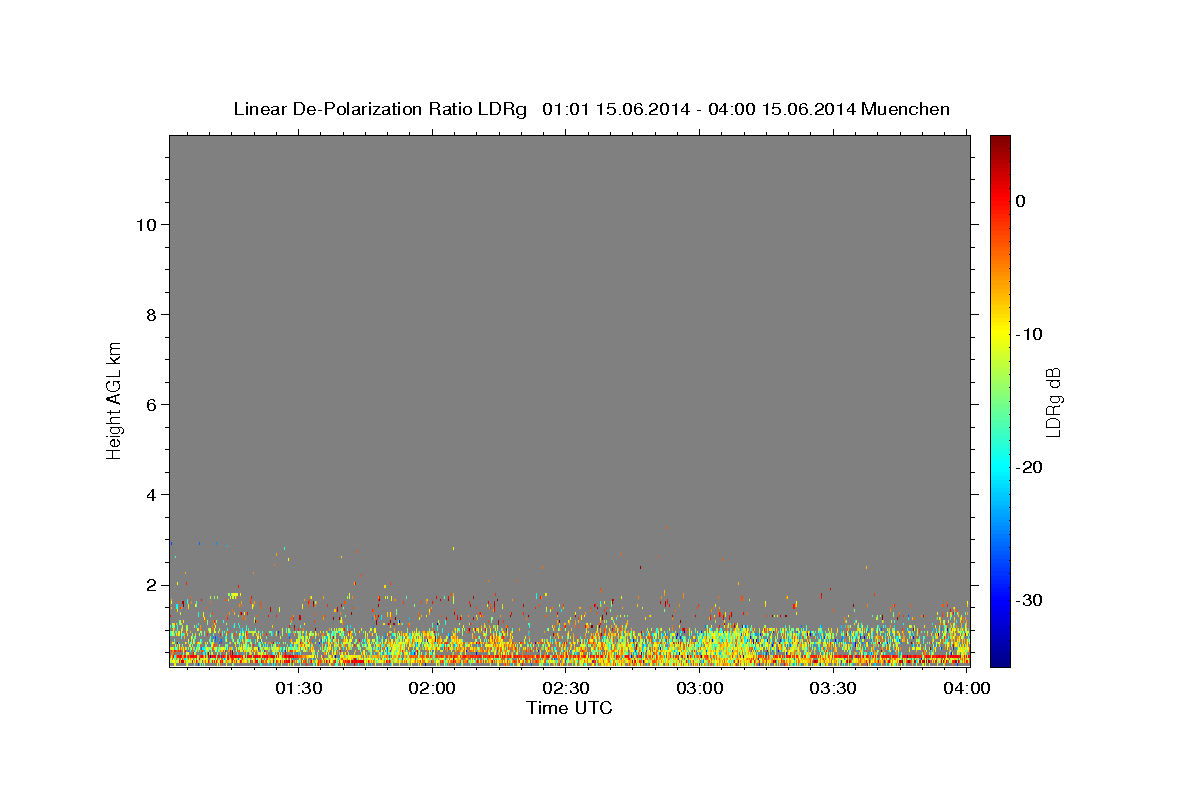Click the height tick label 6
The height and width of the screenshot is (800, 1200).
(152, 405)
